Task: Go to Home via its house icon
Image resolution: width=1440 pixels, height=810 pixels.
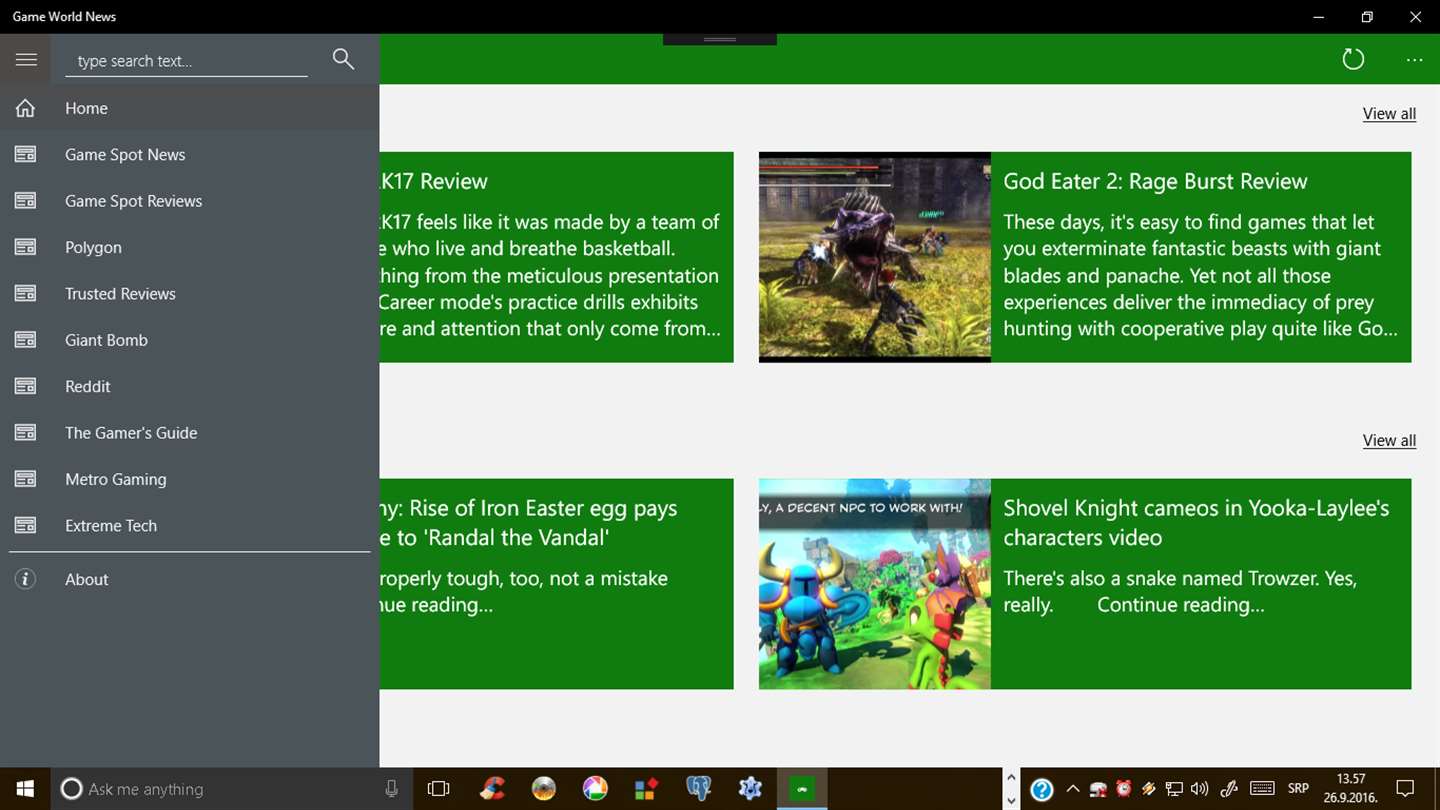Action: click(x=25, y=108)
